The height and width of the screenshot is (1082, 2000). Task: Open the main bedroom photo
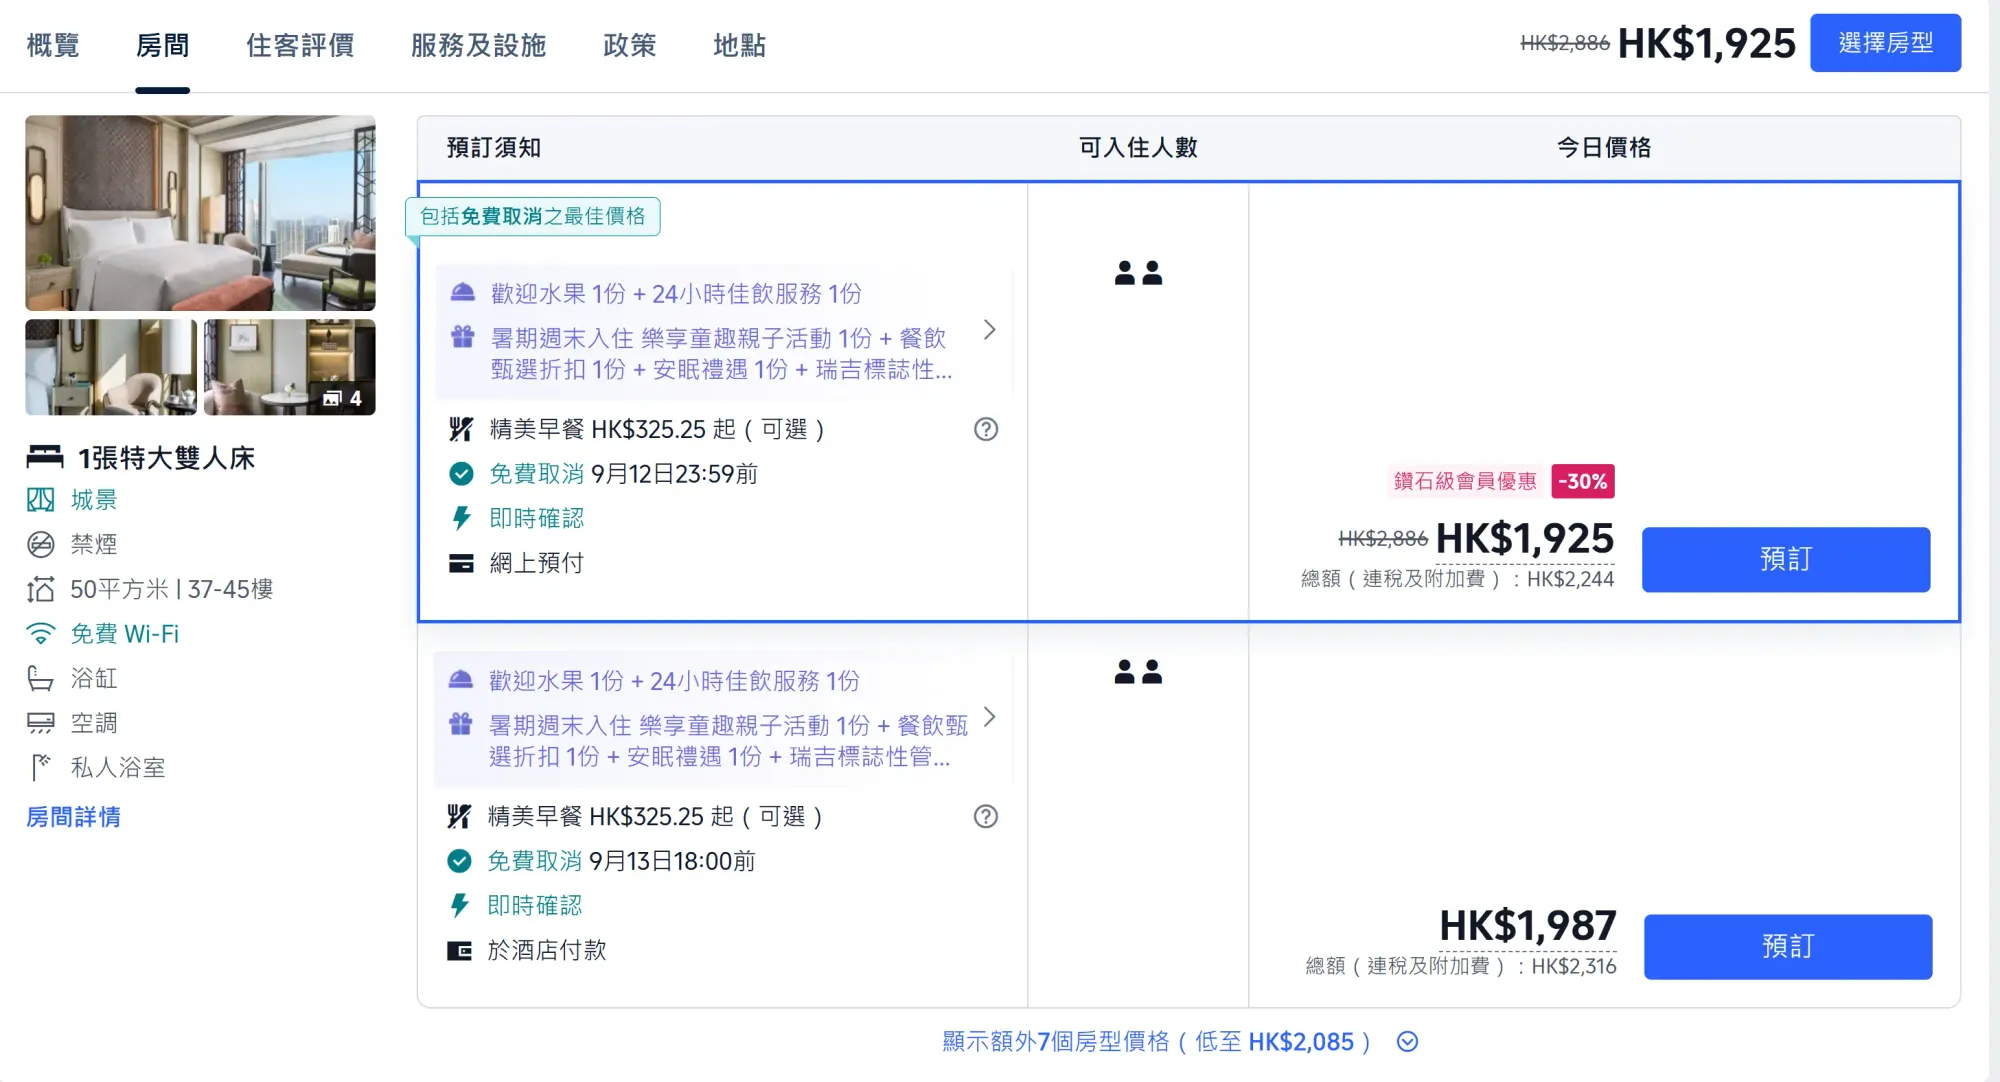(x=200, y=212)
